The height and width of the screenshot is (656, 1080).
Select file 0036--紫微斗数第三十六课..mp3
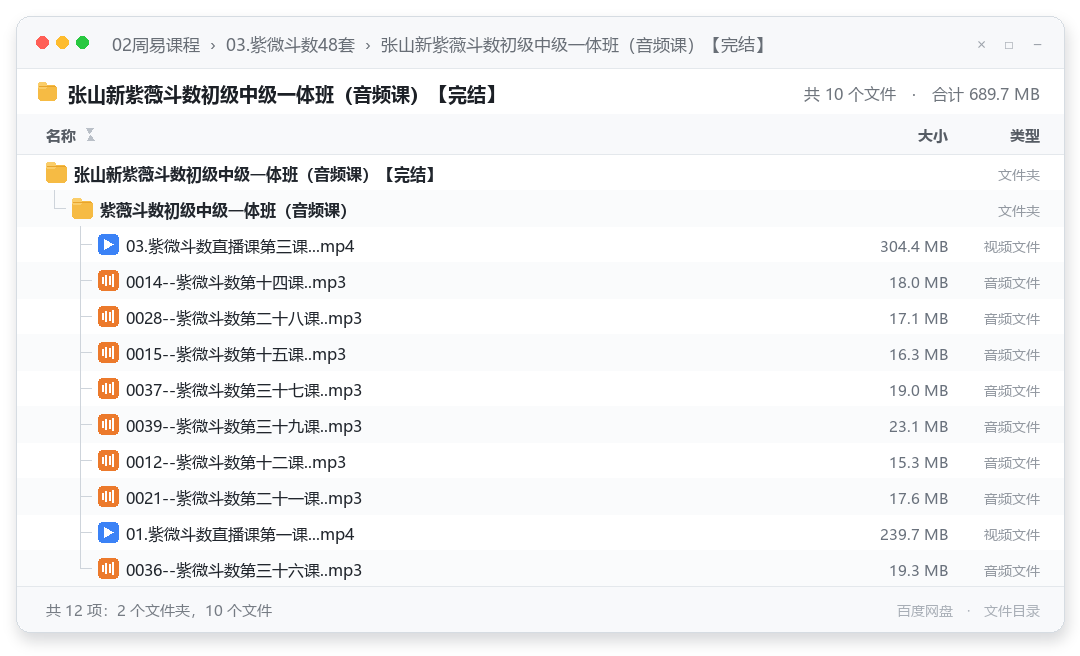541,568
